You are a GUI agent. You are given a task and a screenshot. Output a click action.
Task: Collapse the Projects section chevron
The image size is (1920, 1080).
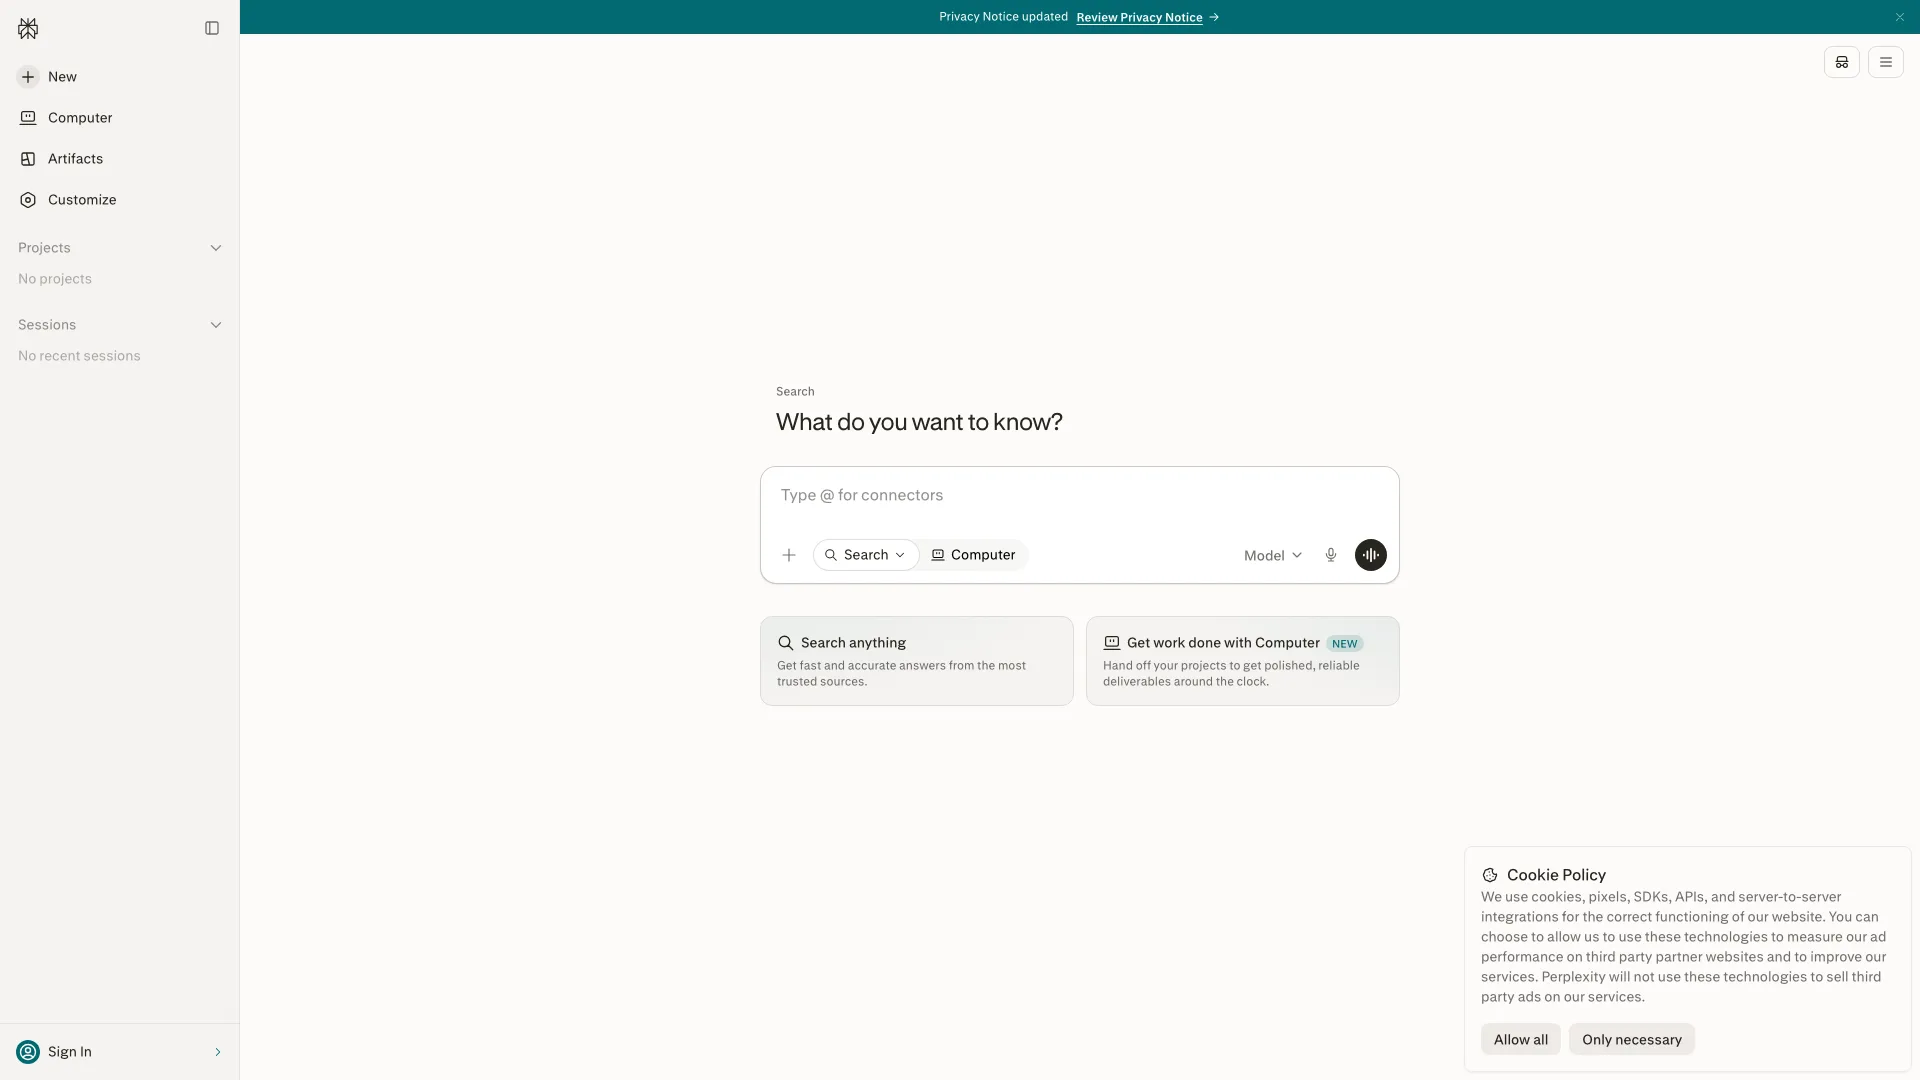216,248
